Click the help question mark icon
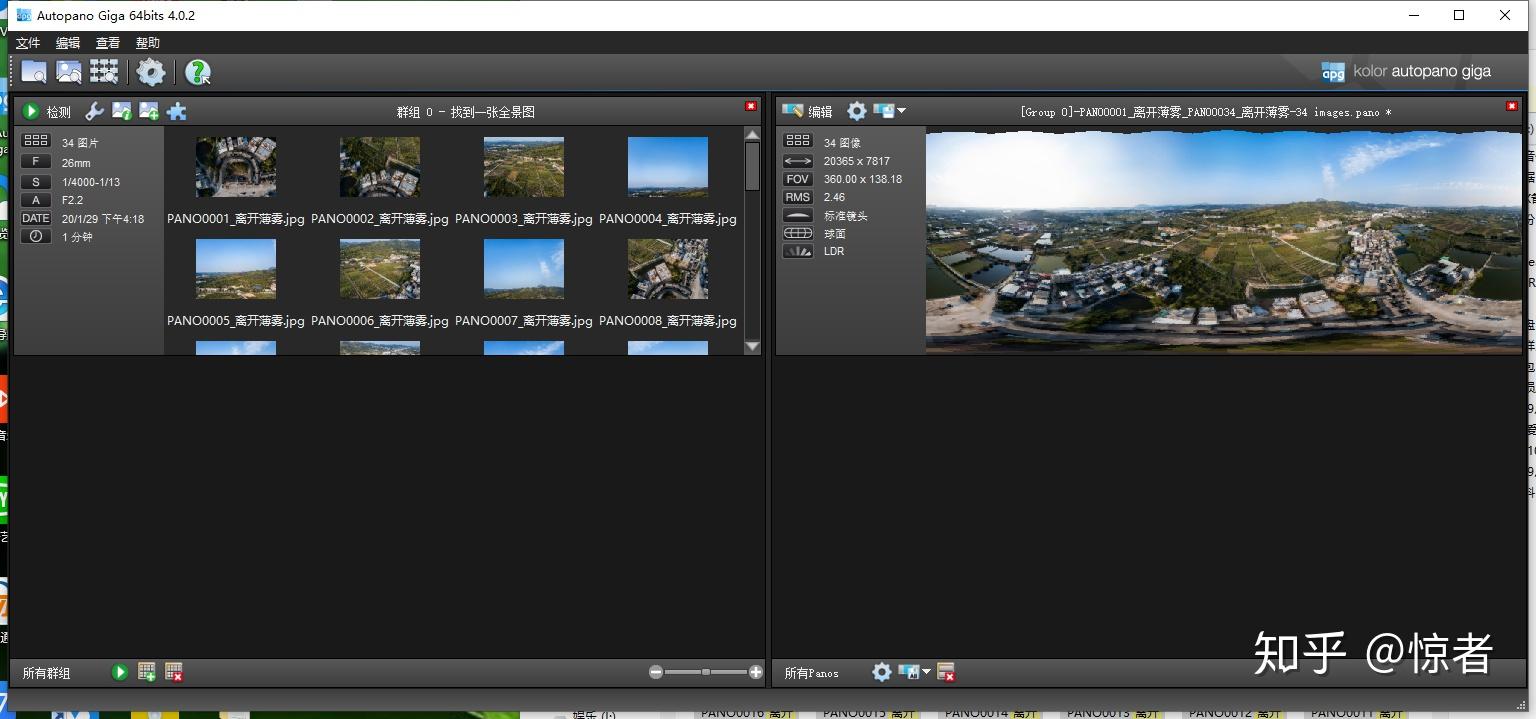1536x719 pixels. 198,71
